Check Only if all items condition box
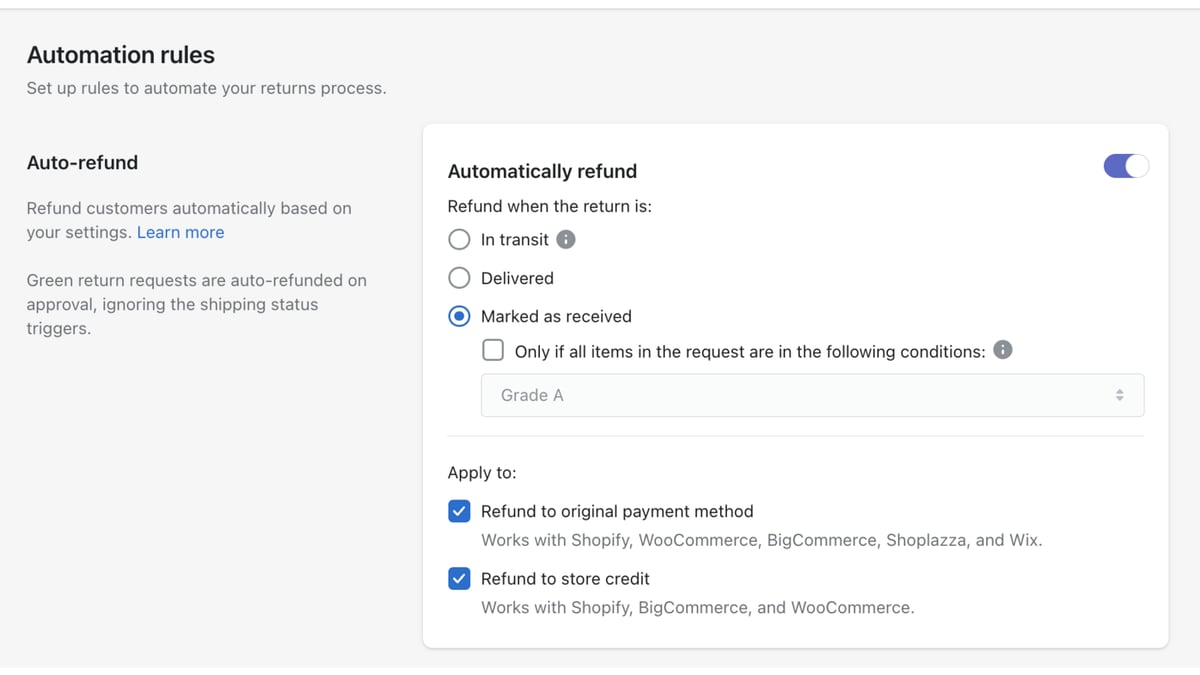The width and height of the screenshot is (1200, 675). (493, 350)
